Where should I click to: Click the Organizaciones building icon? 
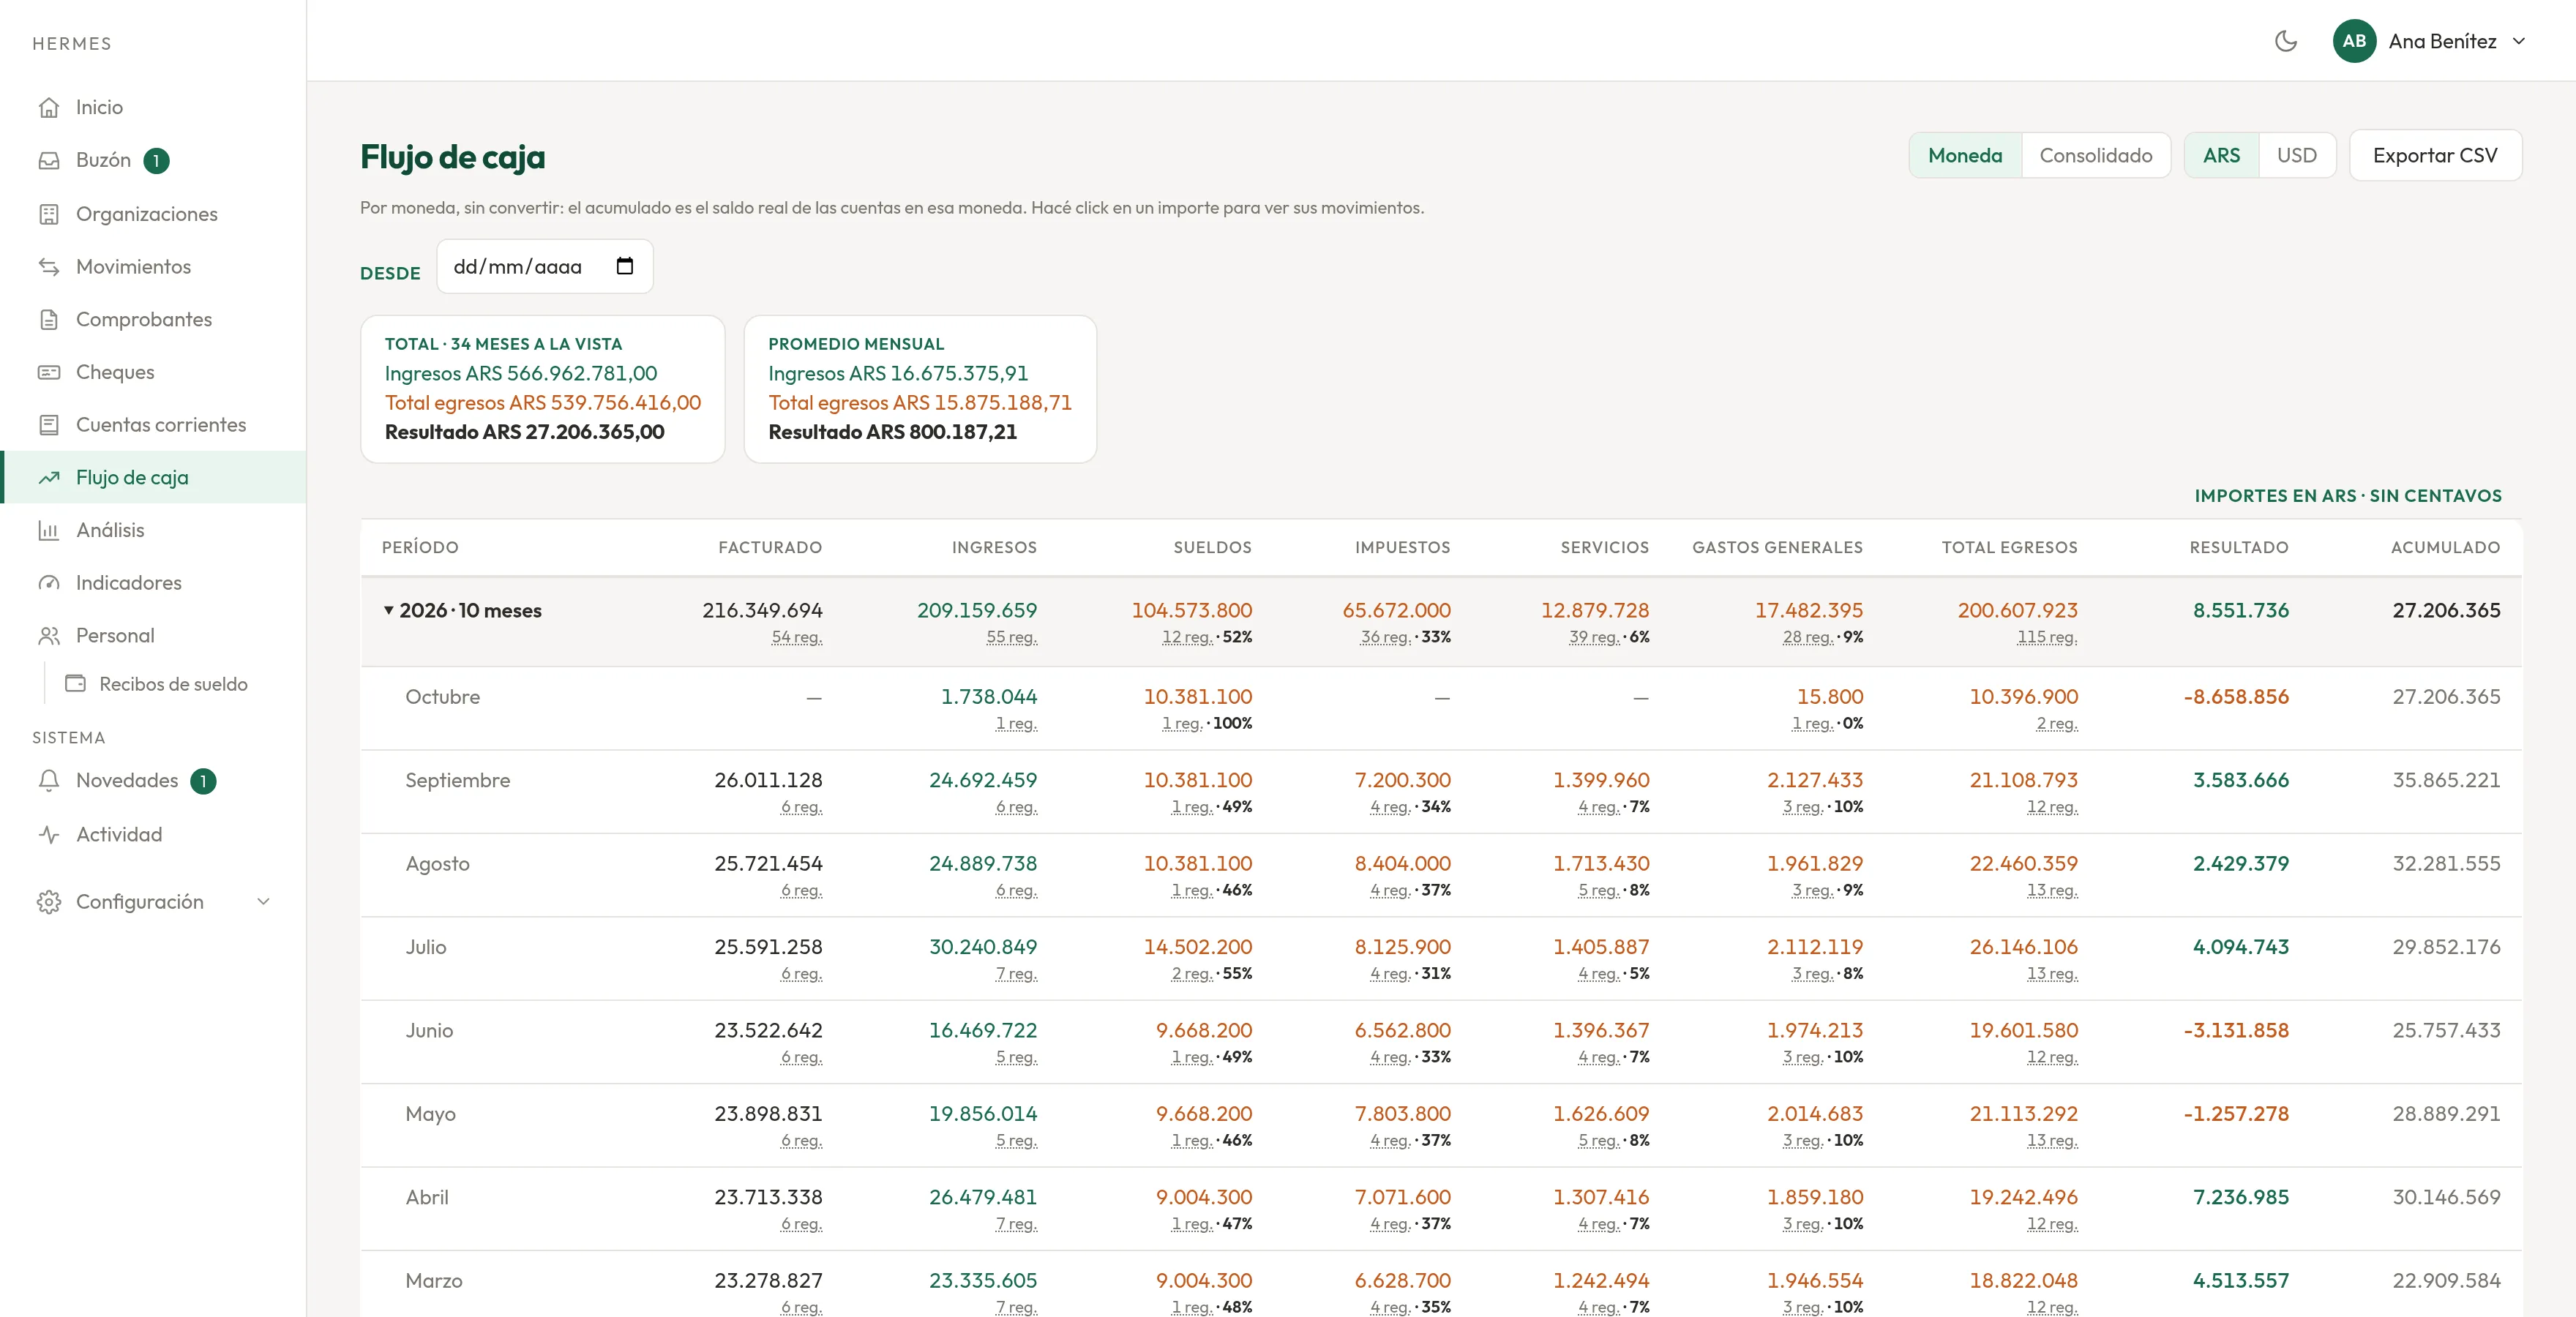(x=49, y=214)
